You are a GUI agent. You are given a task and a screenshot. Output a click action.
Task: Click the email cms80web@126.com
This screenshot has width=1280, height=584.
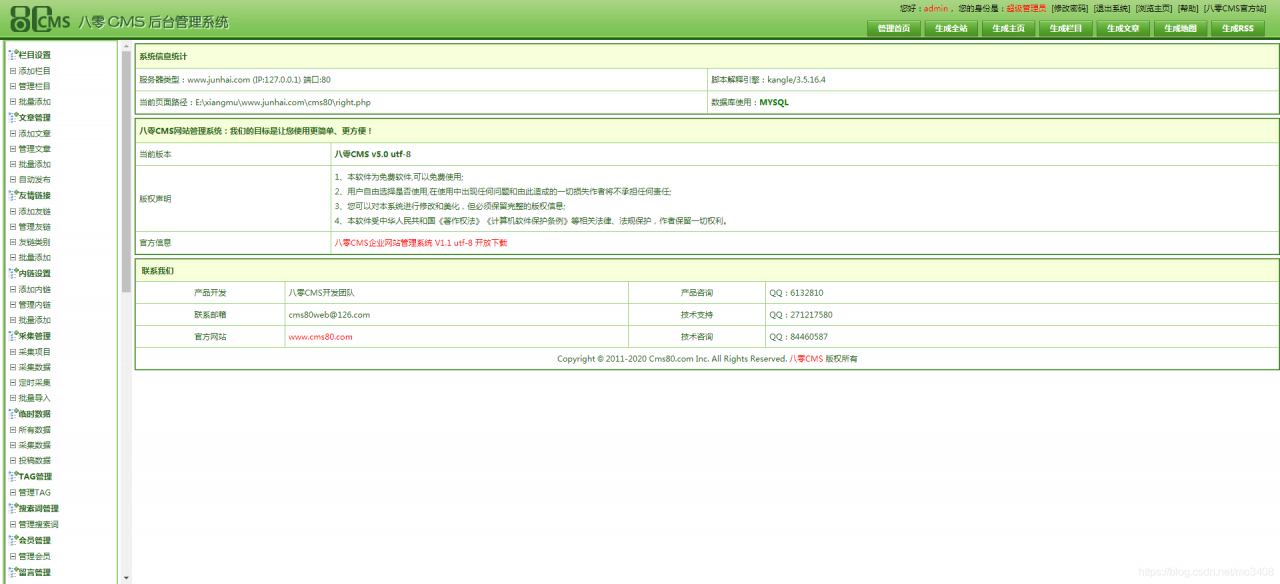tap(329, 315)
